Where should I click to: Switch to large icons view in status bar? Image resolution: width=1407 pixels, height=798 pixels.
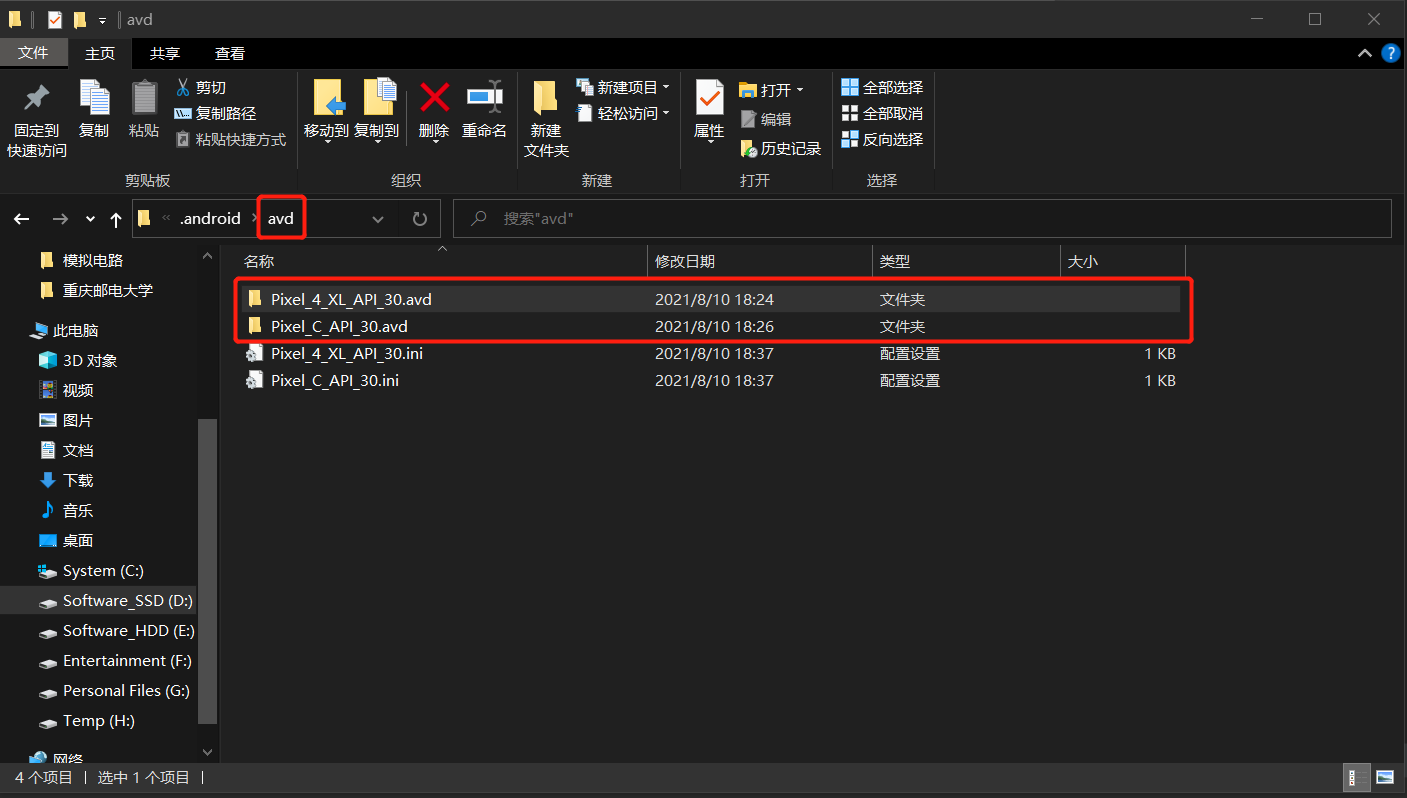tap(1385, 777)
